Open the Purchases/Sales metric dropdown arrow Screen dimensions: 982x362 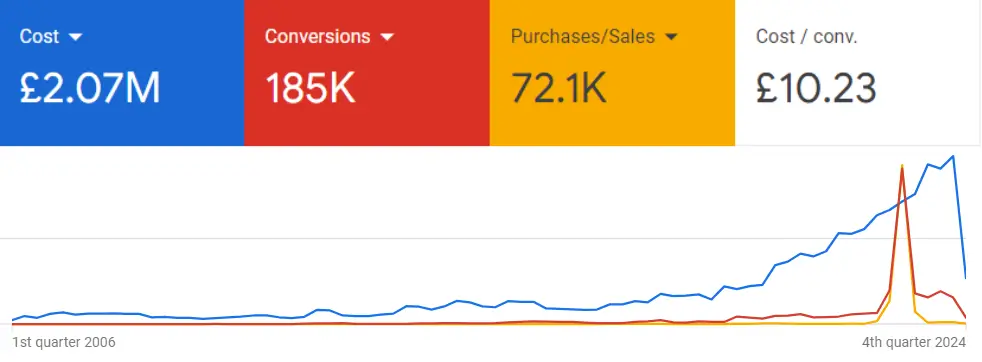pyautogui.click(x=671, y=38)
